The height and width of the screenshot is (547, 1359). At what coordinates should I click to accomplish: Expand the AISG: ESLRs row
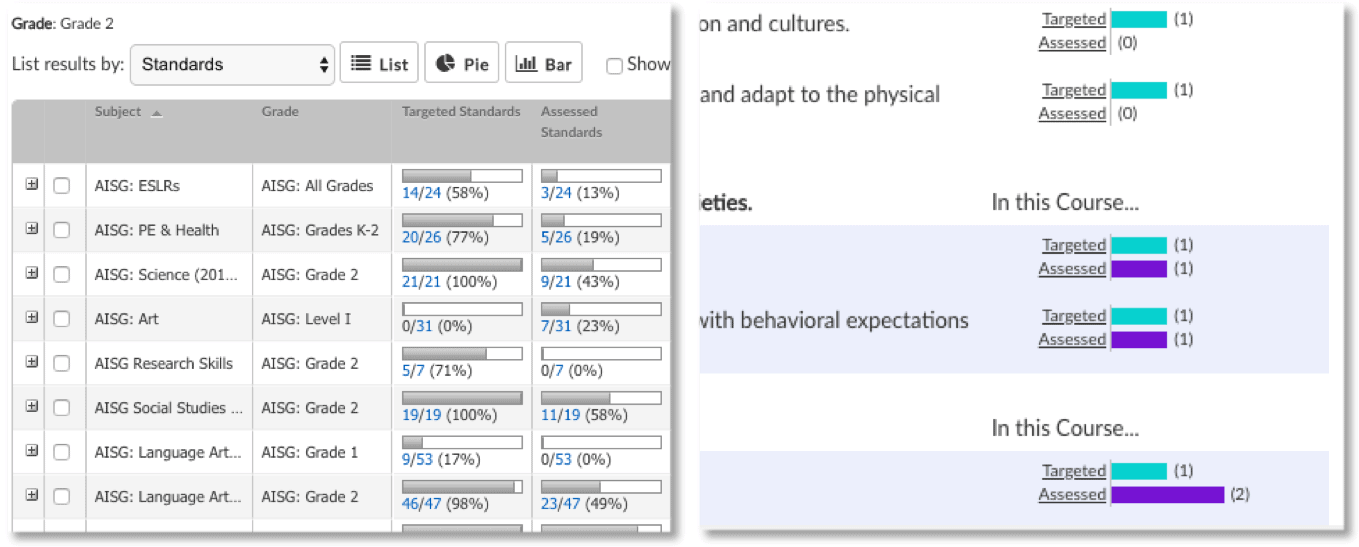tap(32, 185)
